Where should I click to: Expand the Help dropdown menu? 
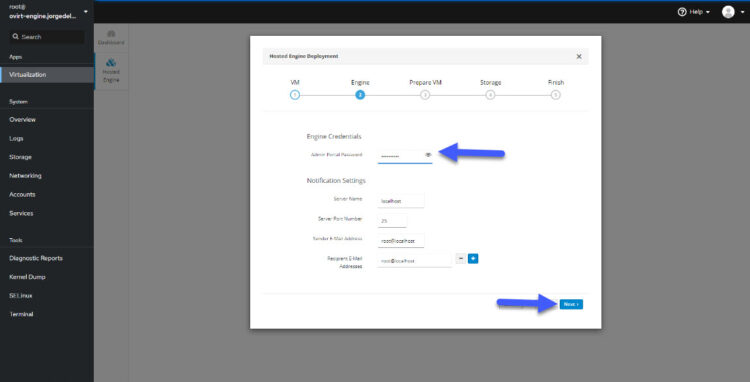[708, 12]
